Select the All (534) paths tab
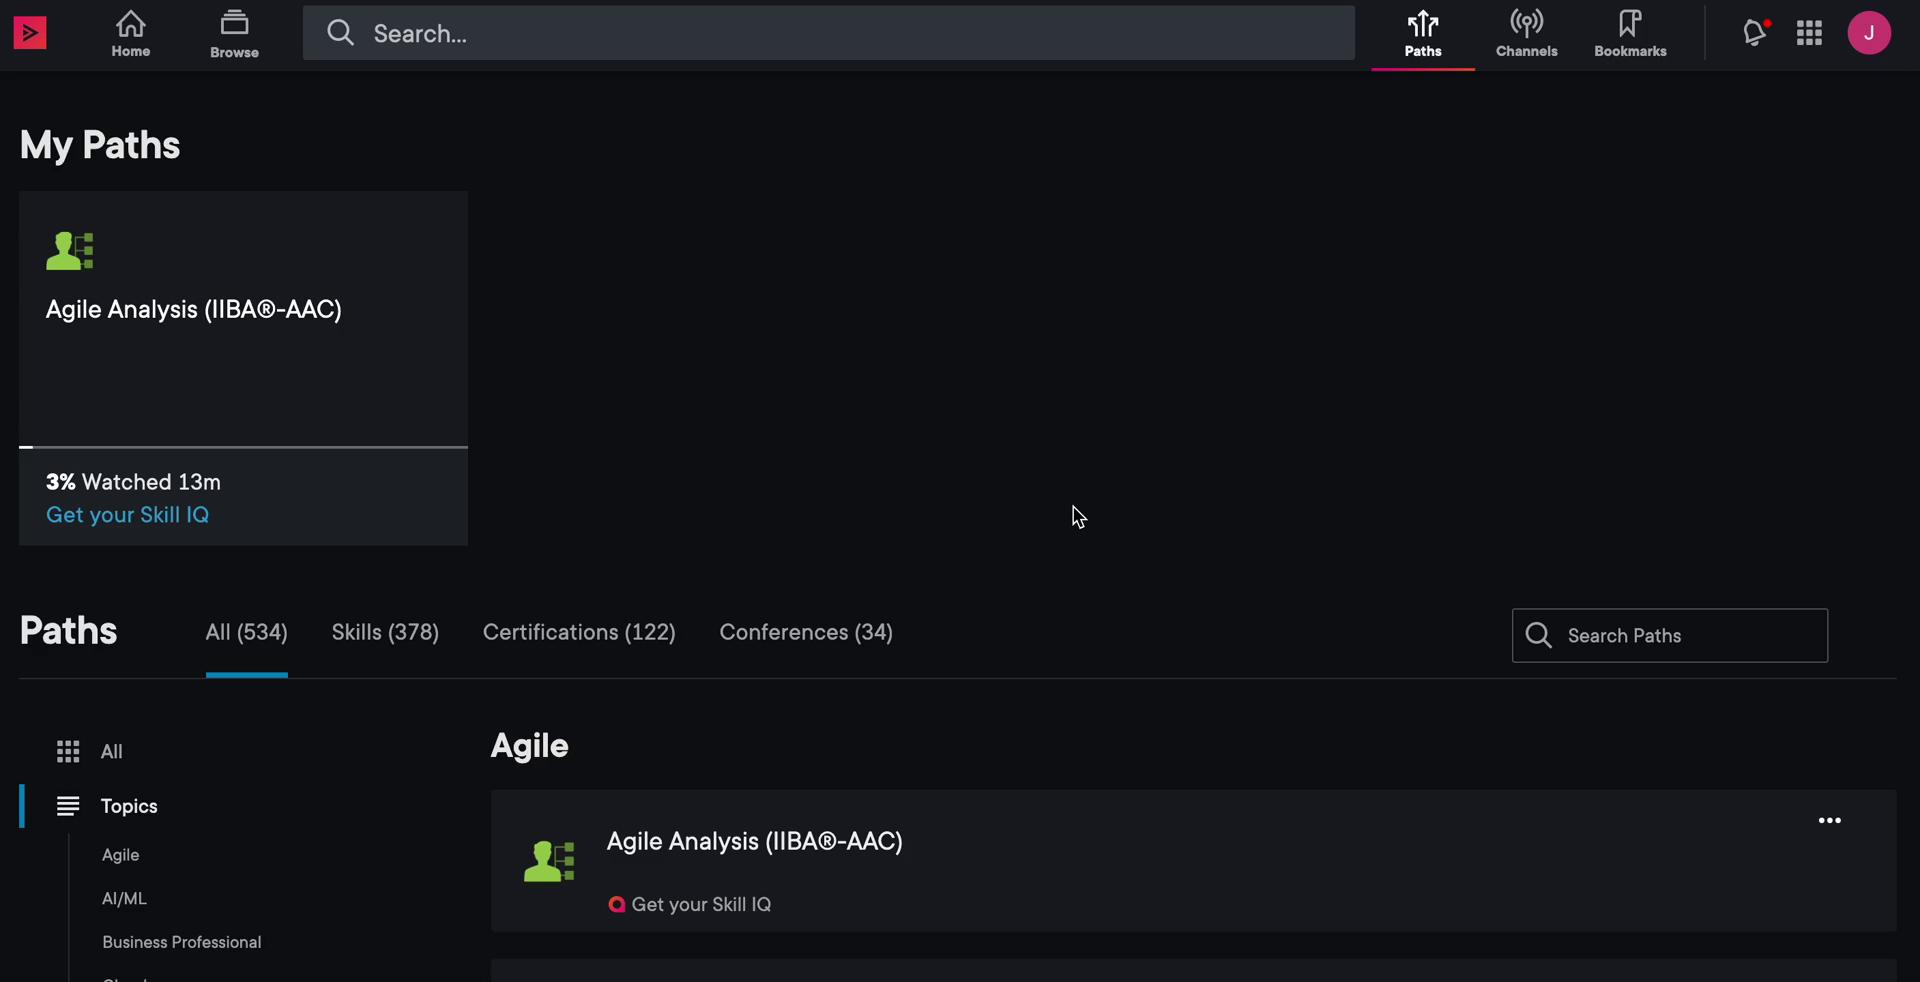This screenshot has width=1920, height=982. tap(247, 633)
